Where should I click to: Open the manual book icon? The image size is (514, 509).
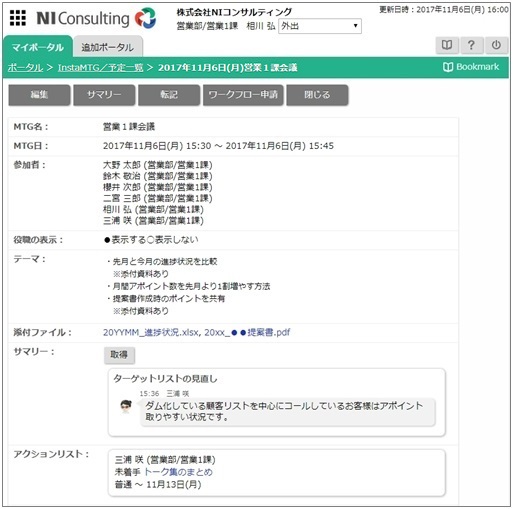pos(447,45)
